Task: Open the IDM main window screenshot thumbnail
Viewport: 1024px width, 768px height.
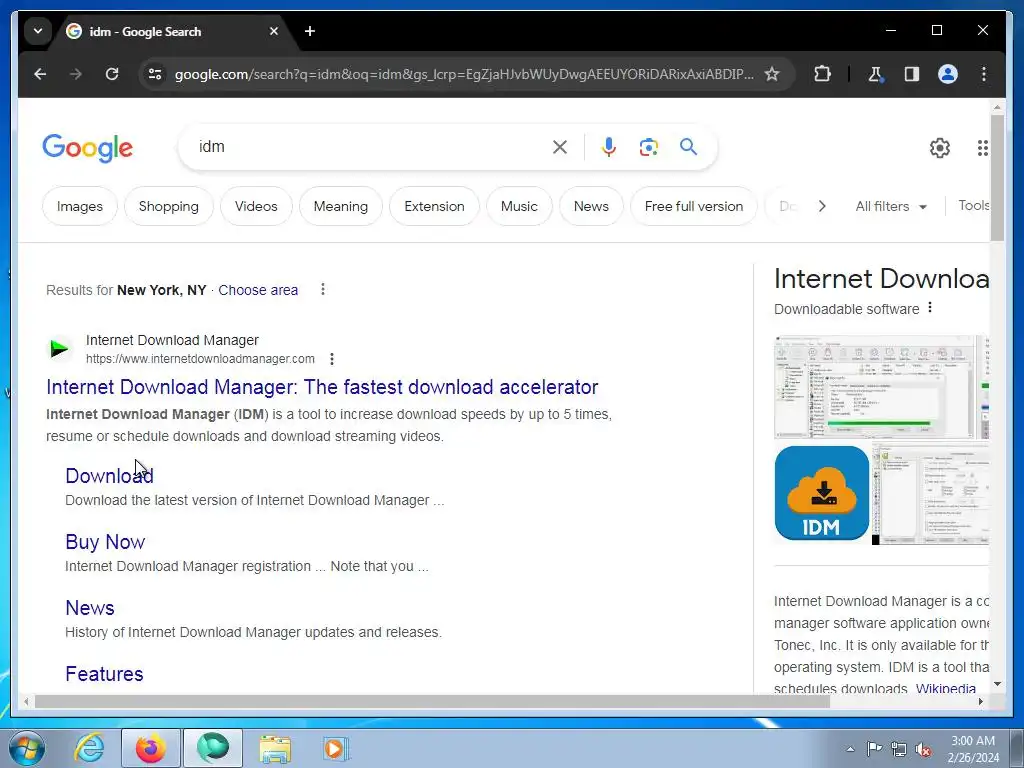Action: [x=874, y=387]
